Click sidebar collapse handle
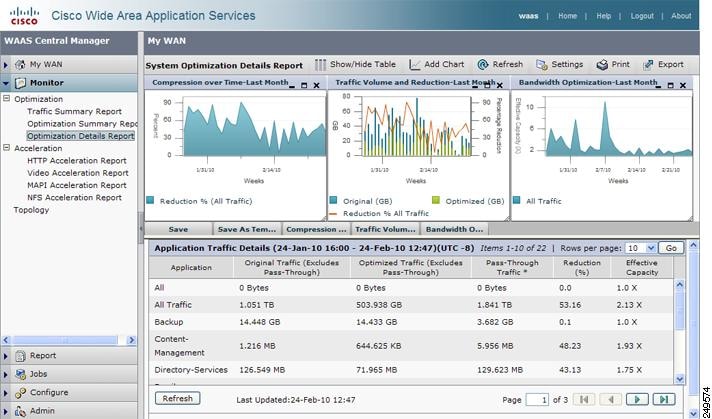 pyautogui.click(x=141, y=227)
